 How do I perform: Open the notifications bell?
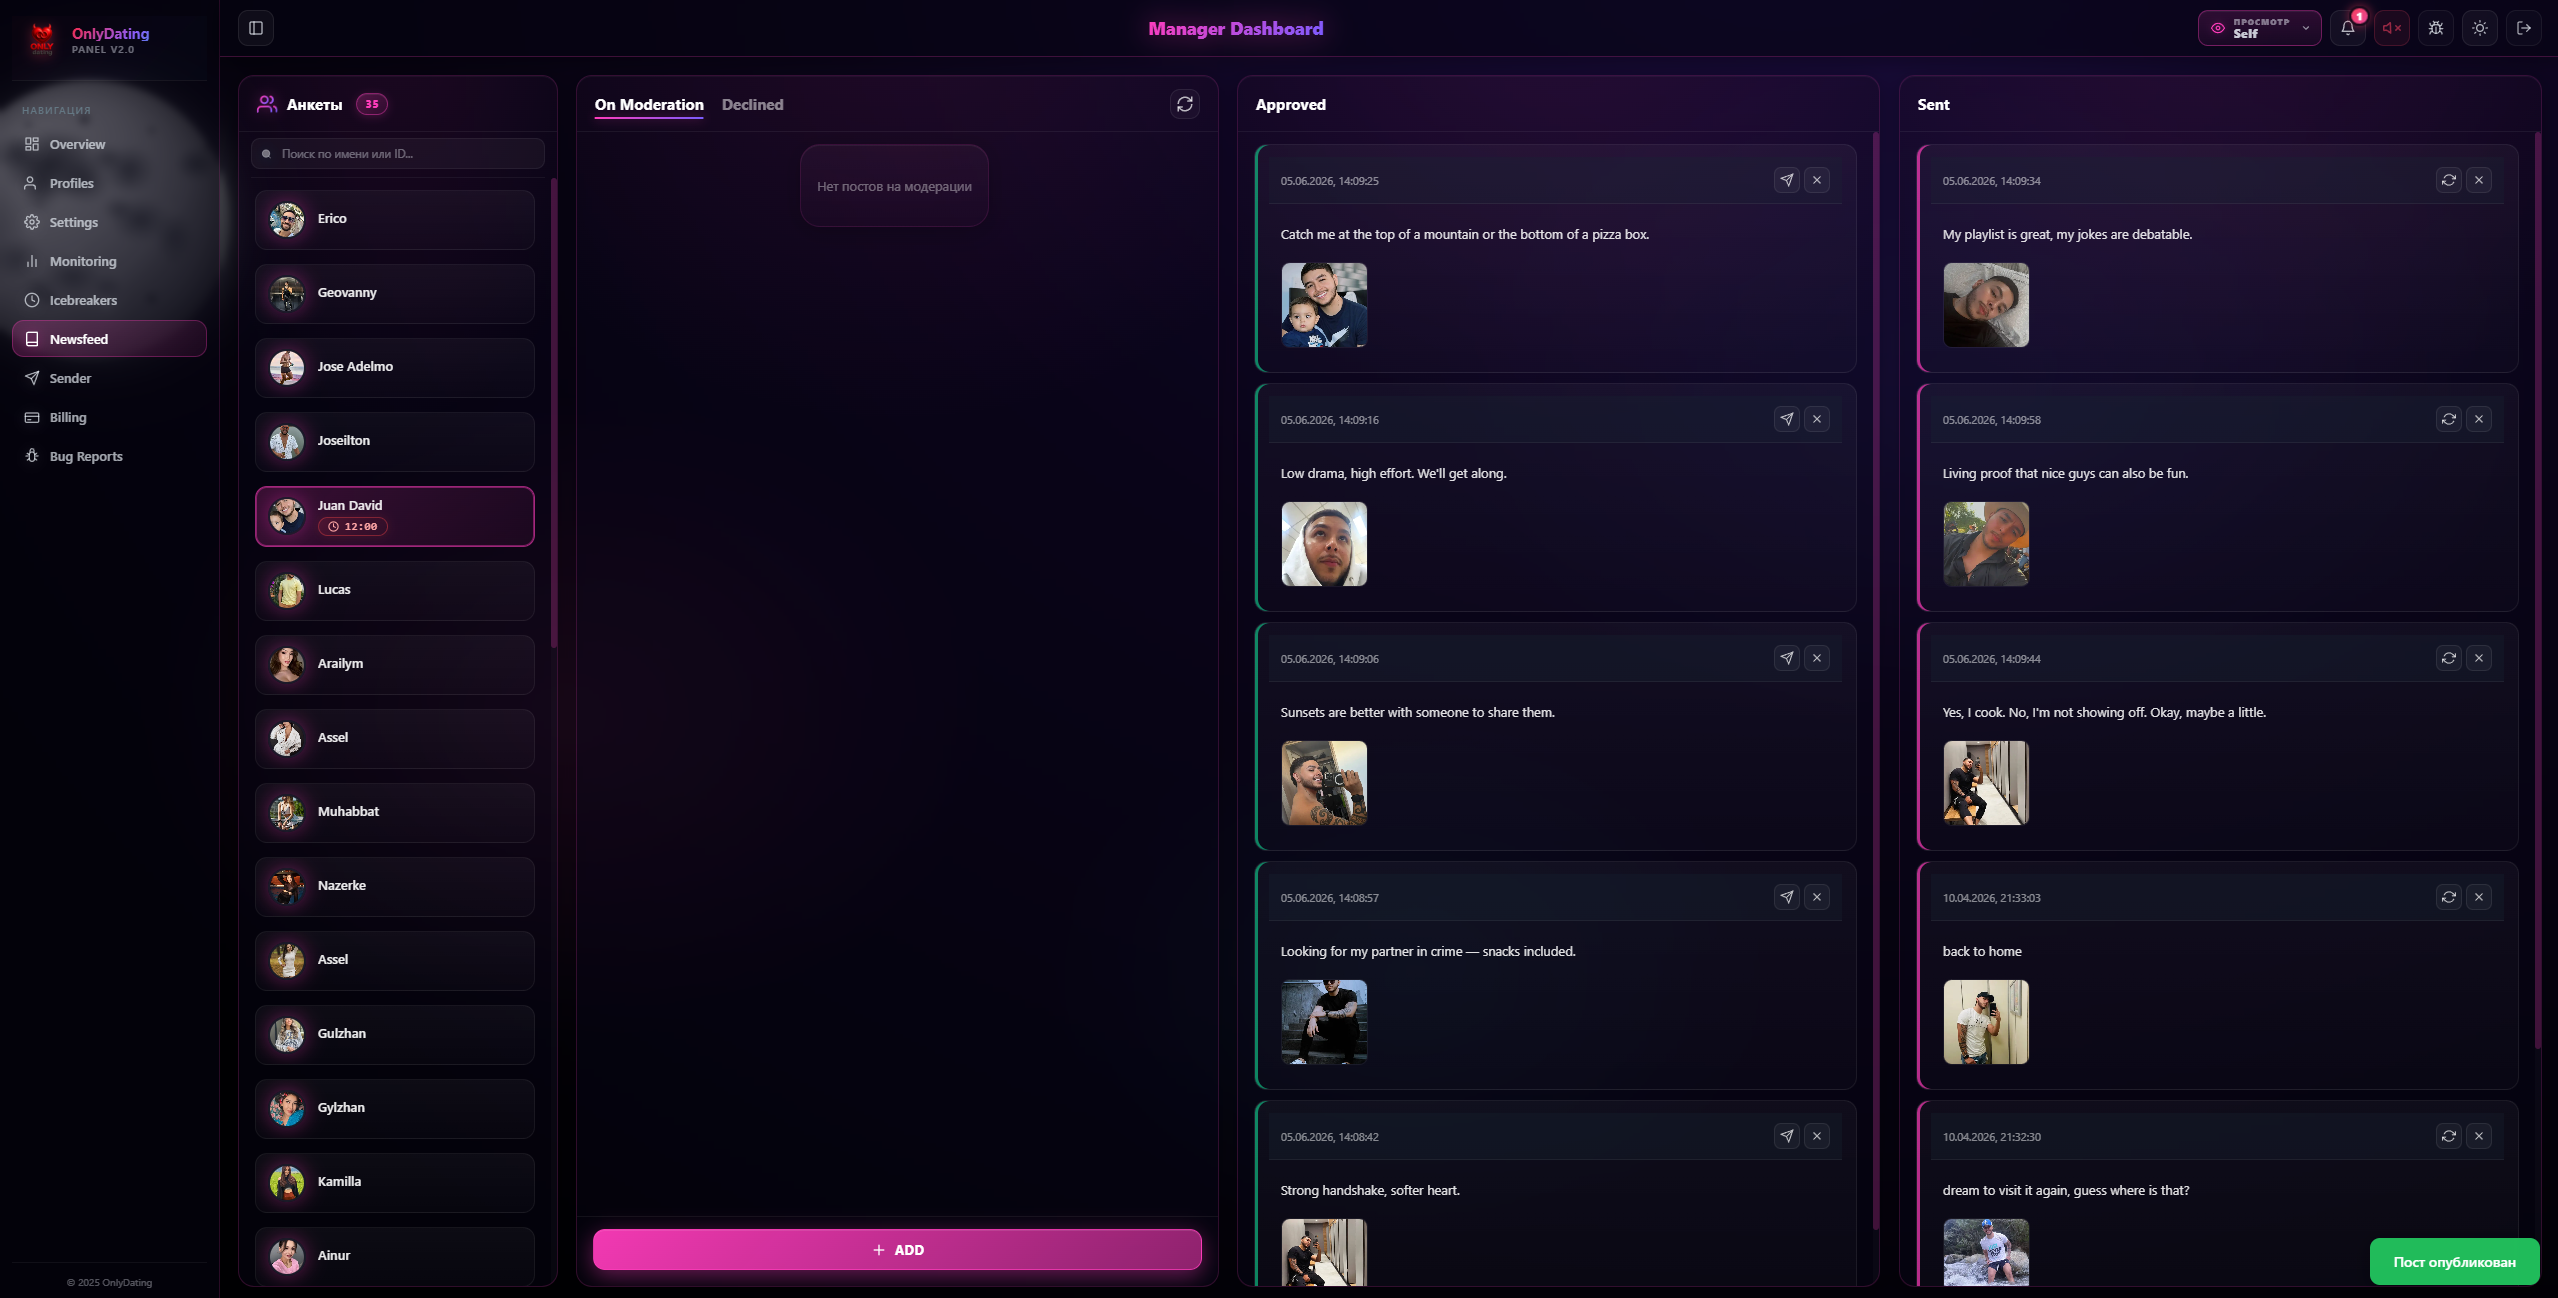pyautogui.click(x=2347, y=28)
